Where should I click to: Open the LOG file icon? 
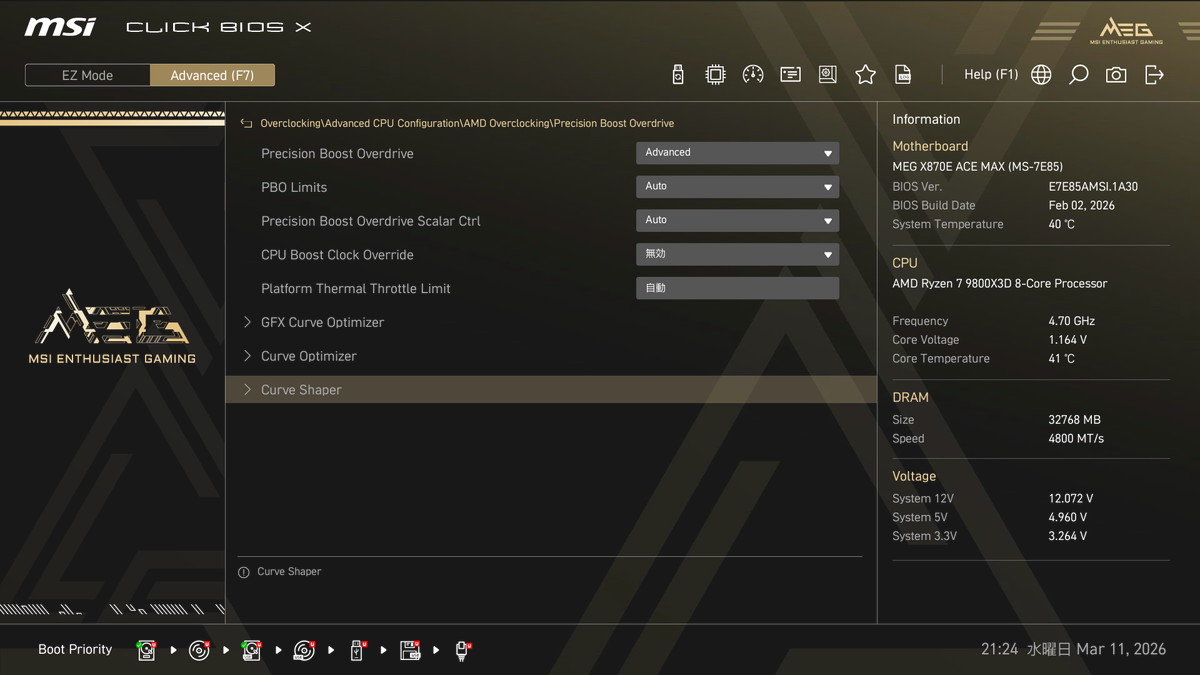903,75
